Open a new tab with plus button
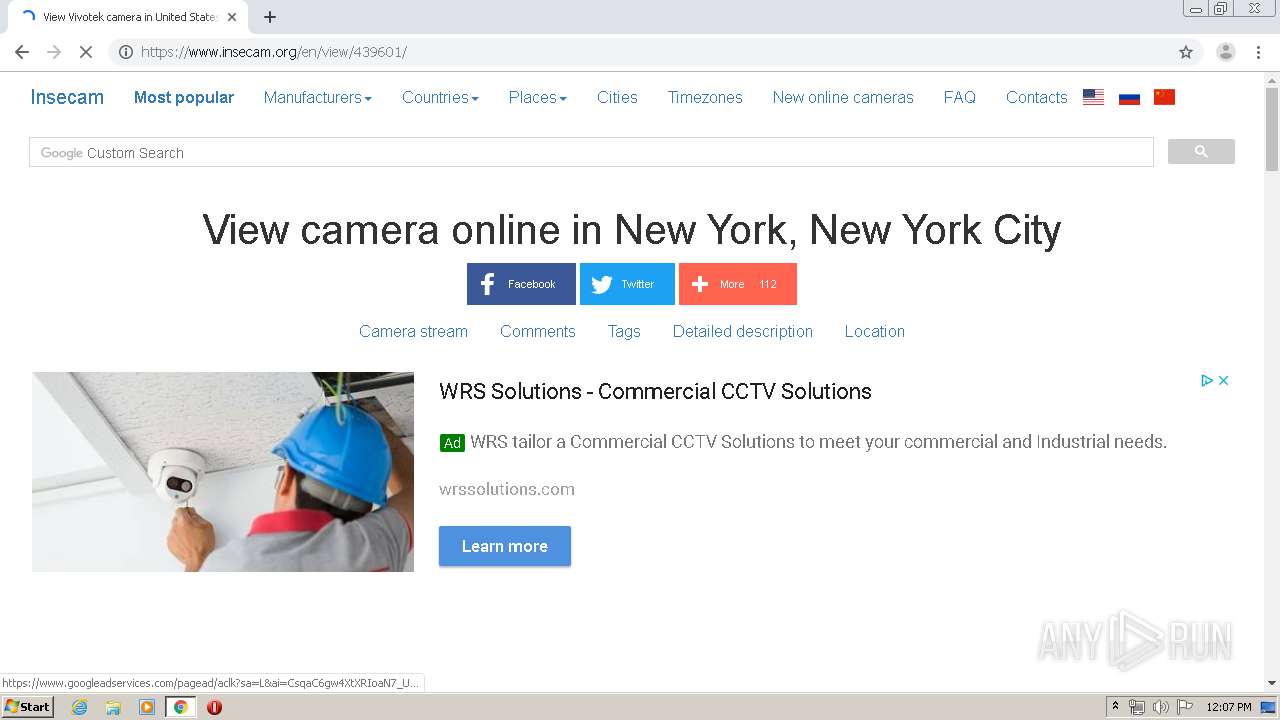Image resolution: width=1280 pixels, height=720 pixels. pyautogui.click(x=270, y=17)
